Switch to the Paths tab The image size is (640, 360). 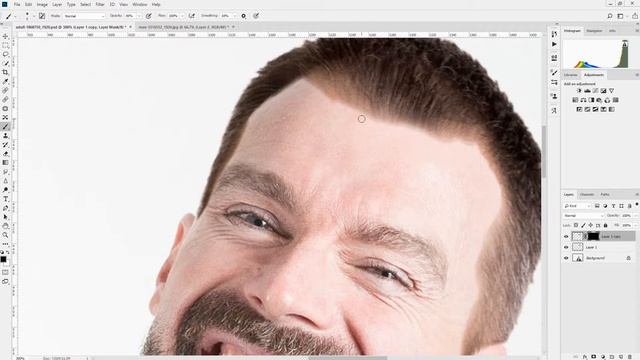click(x=605, y=195)
